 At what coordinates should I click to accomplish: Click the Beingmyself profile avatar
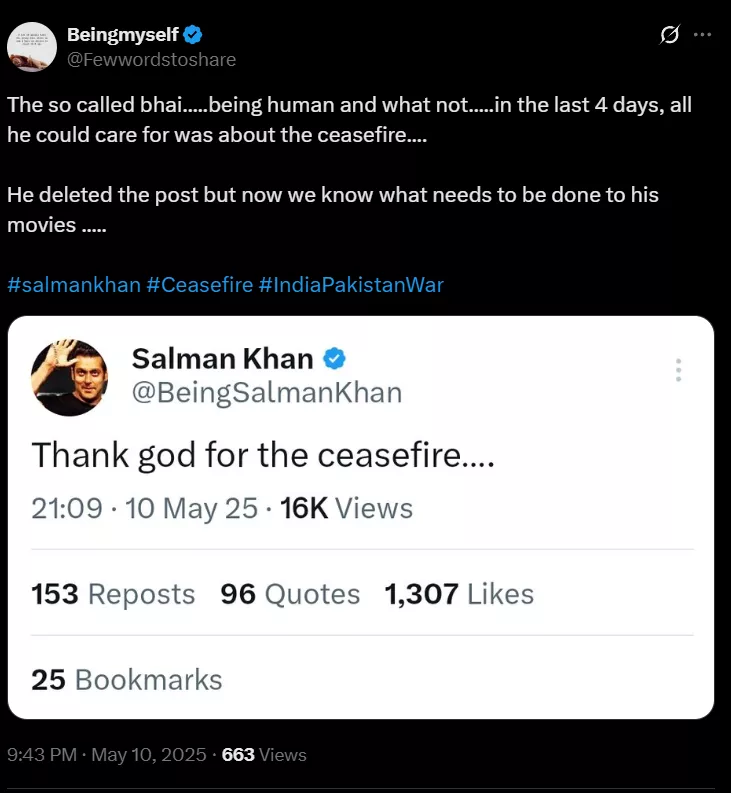pyautogui.click(x=31, y=46)
